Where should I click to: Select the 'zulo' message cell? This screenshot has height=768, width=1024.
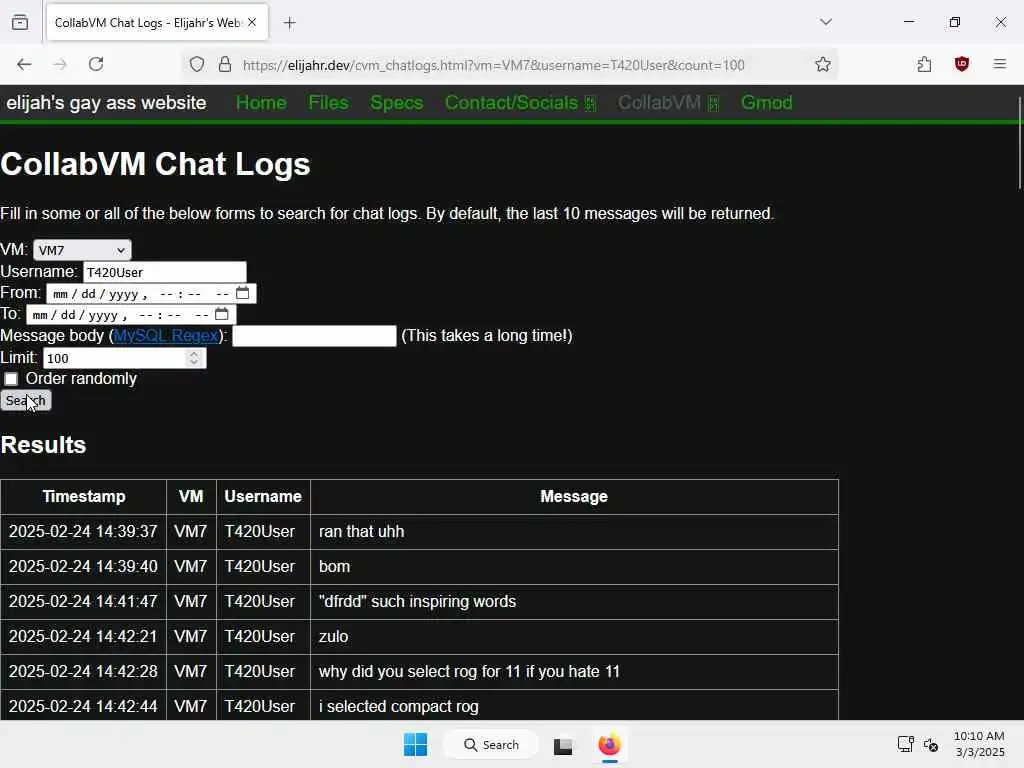574,636
